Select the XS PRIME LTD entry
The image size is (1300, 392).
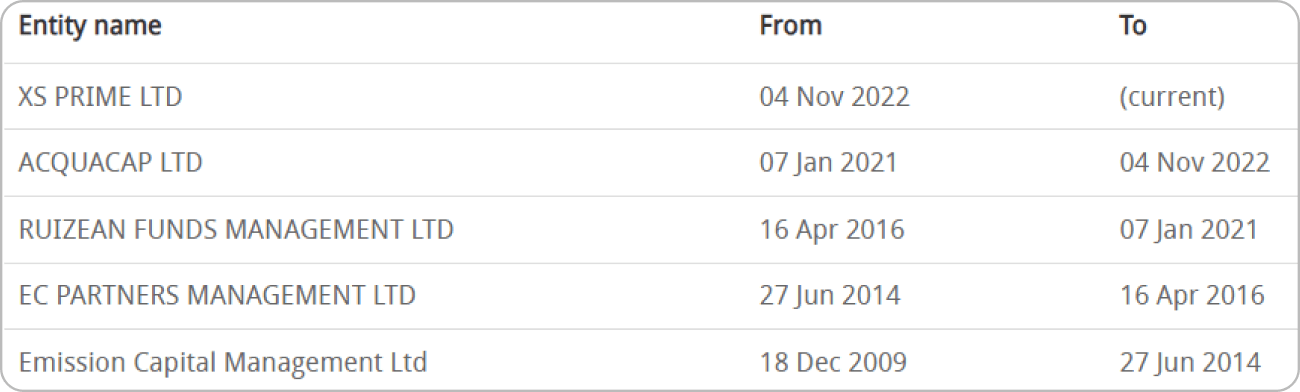click(100, 97)
